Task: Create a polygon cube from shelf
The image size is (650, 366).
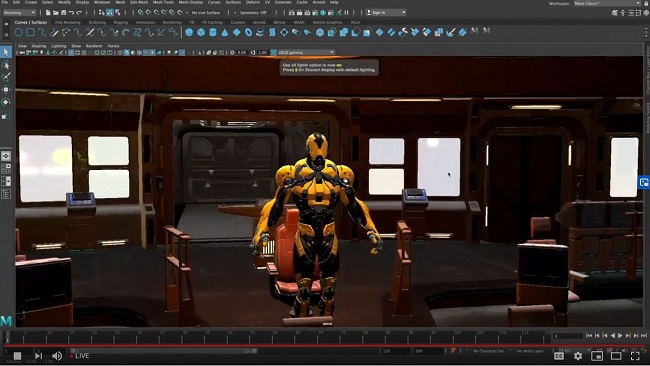Action: pyautogui.click(x=201, y=32)
